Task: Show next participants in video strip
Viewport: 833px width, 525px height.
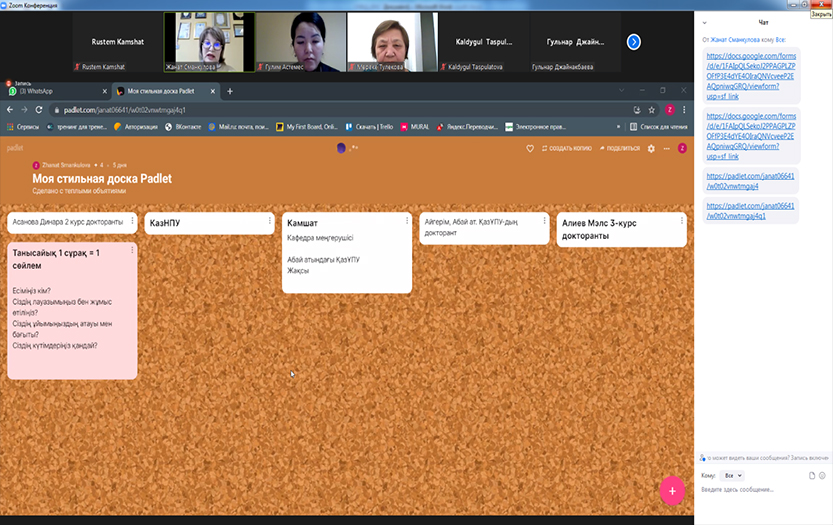Action: pyautogui.click(x=633, y=42)
